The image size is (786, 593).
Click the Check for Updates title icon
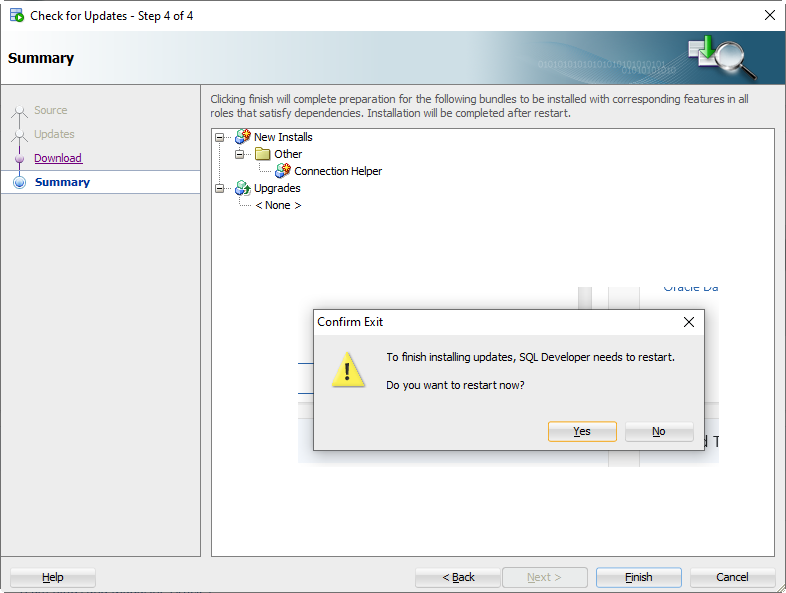point(17,16)
